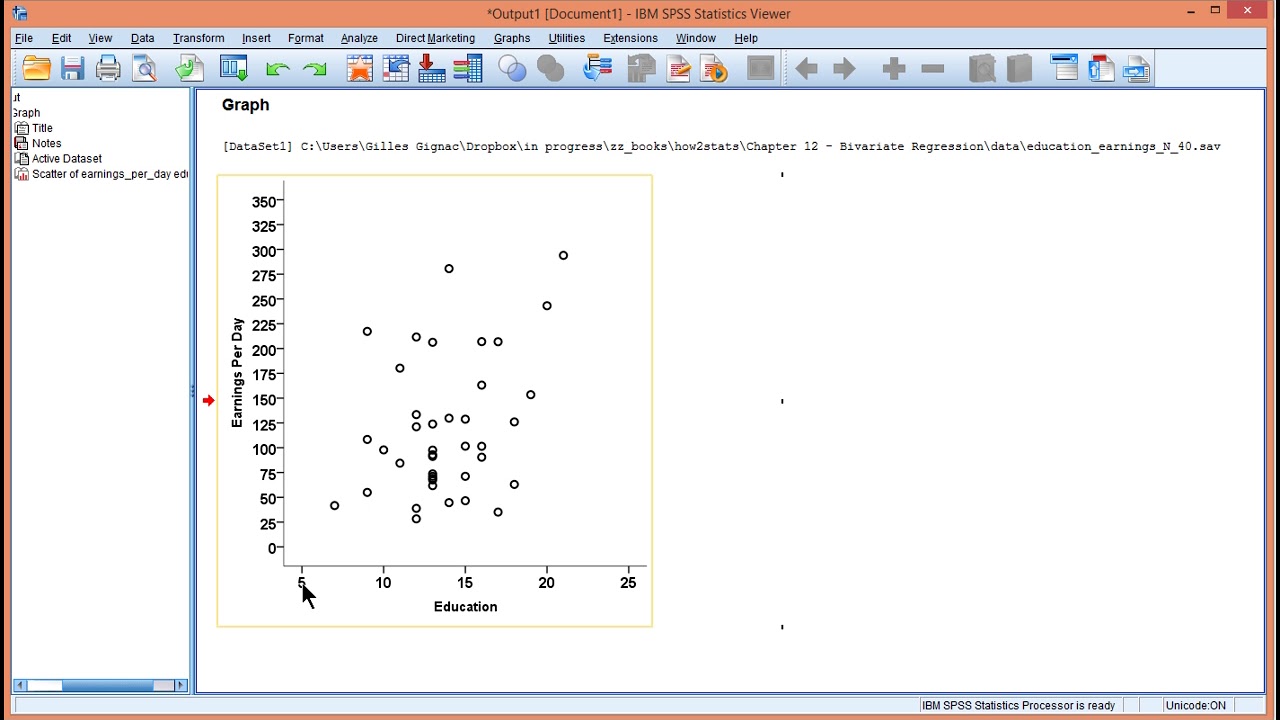Open the Format menu
Screen dimensions: 1280x720
pyautogui.click(x=305, y=38)
